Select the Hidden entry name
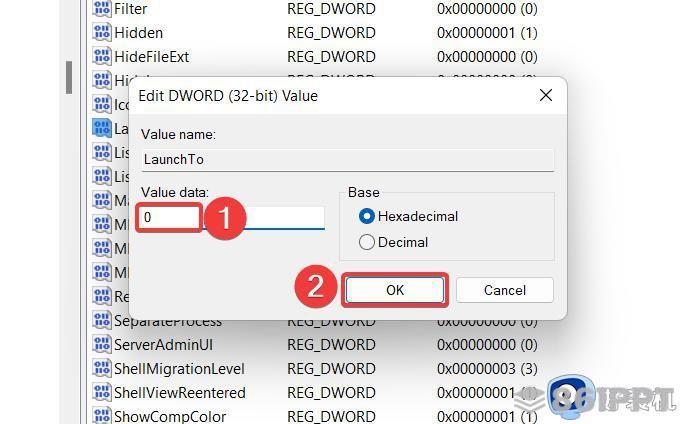 tap(138, 33)
